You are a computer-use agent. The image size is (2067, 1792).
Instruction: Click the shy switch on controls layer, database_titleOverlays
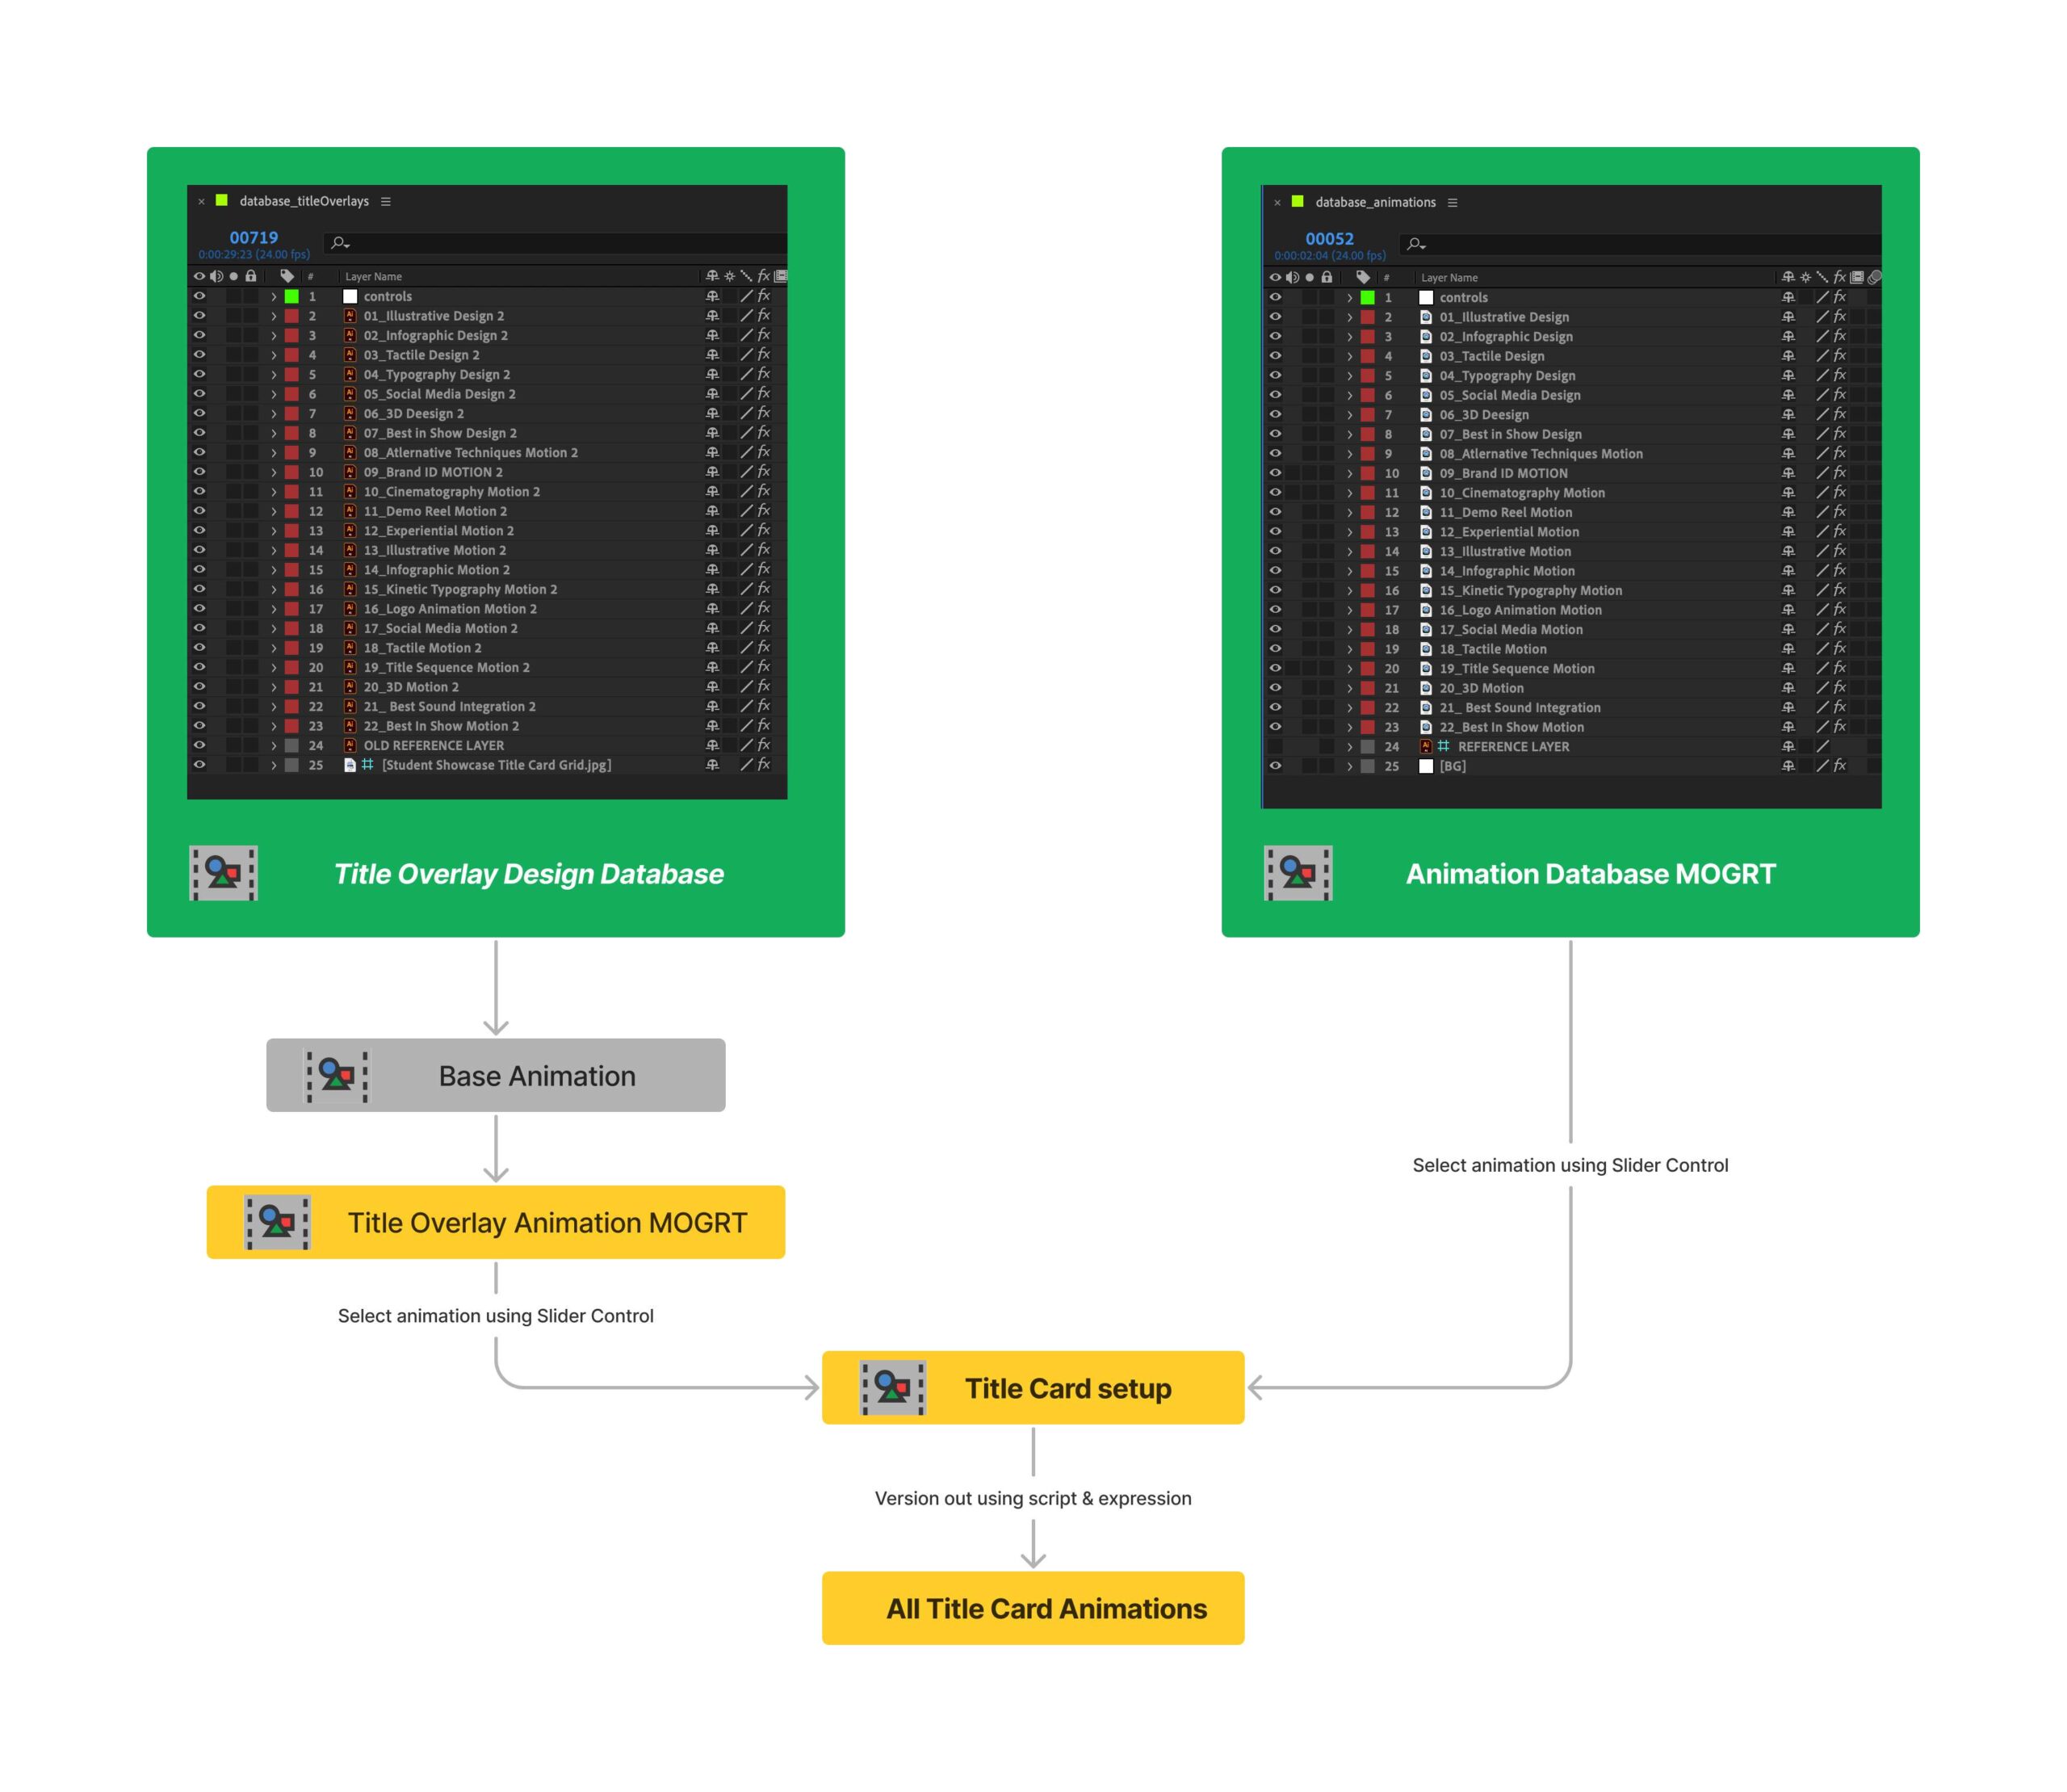click(x=712, y=297)
